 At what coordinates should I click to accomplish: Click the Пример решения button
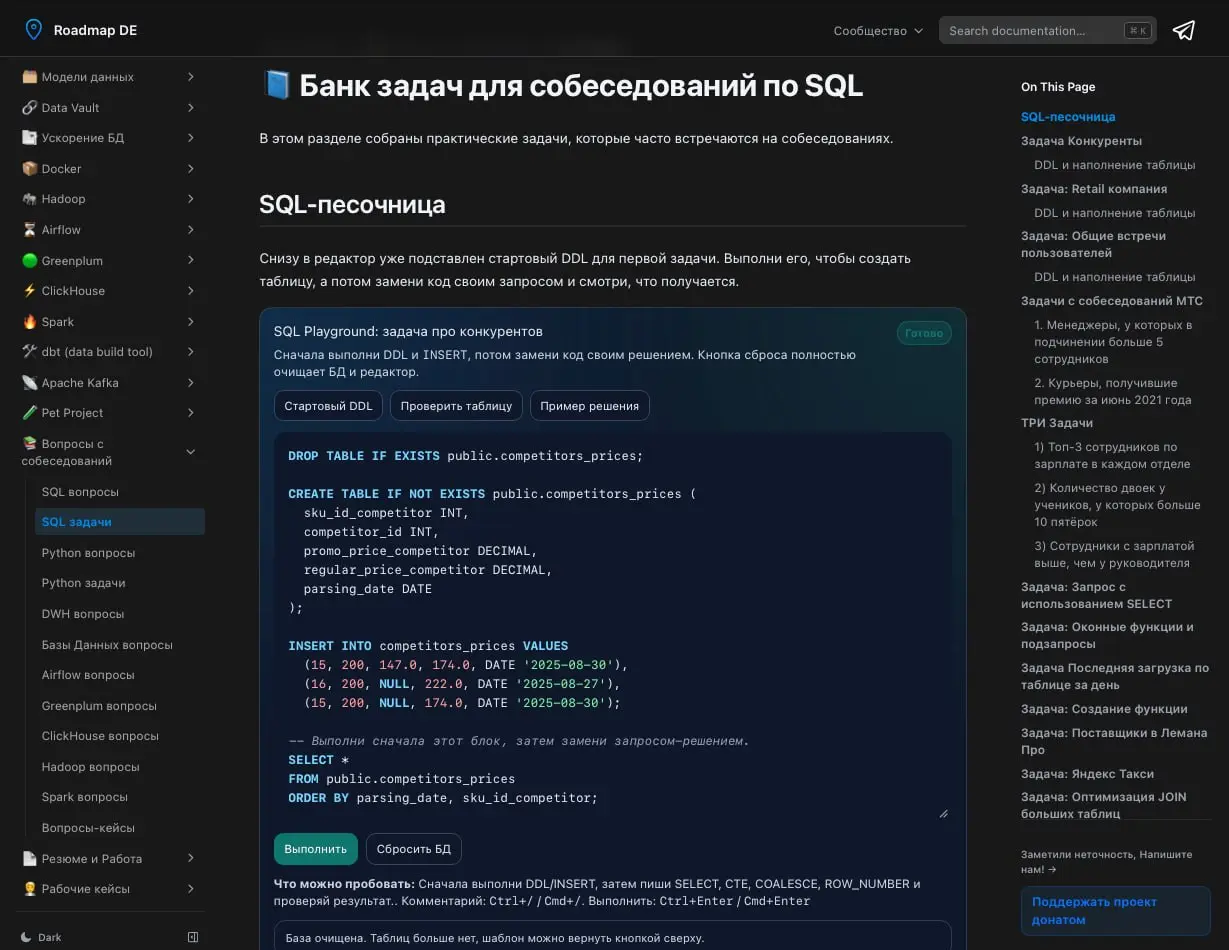[590, 406]
